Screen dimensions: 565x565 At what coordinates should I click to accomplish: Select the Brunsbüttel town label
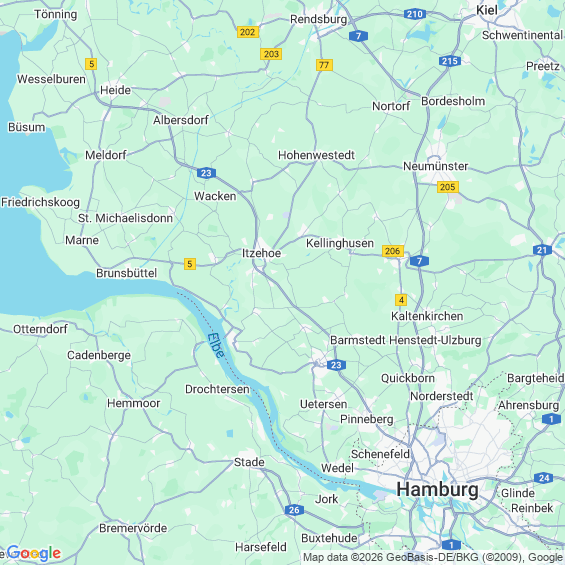tap(126, 273)
